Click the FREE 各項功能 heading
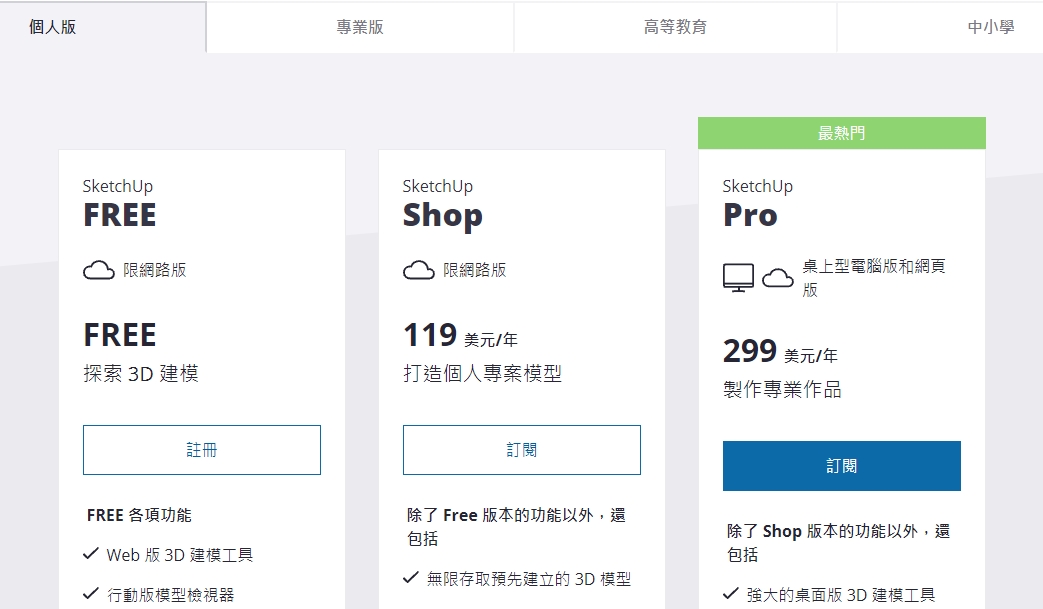The height and width of the screenshot is (609, 1043). (139, 515)
